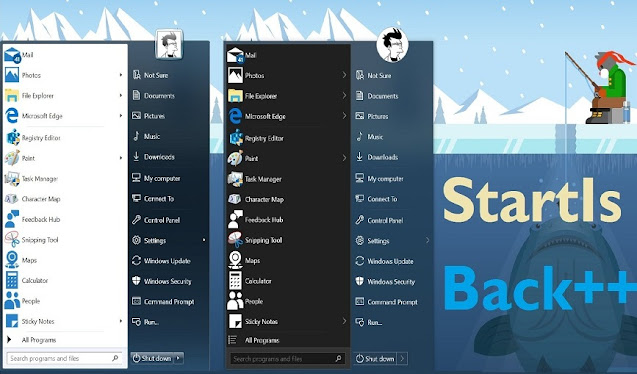Click the user avatar atop the light menu

[169, 44]
